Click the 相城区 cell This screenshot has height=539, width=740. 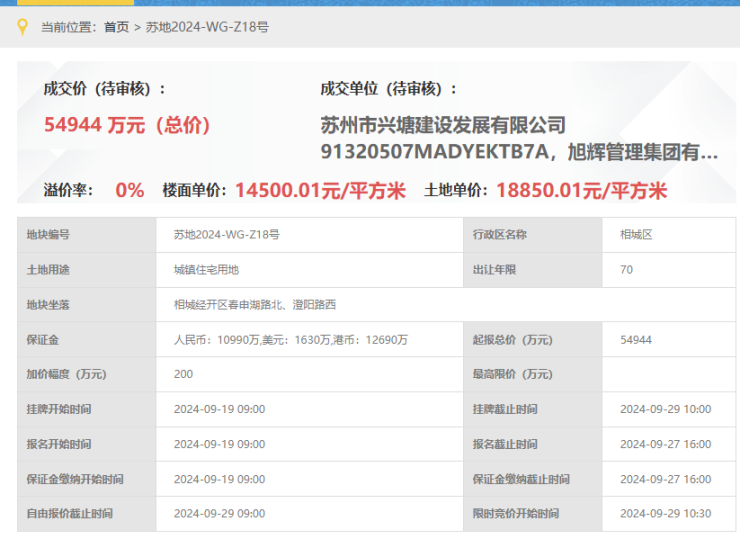669,235
